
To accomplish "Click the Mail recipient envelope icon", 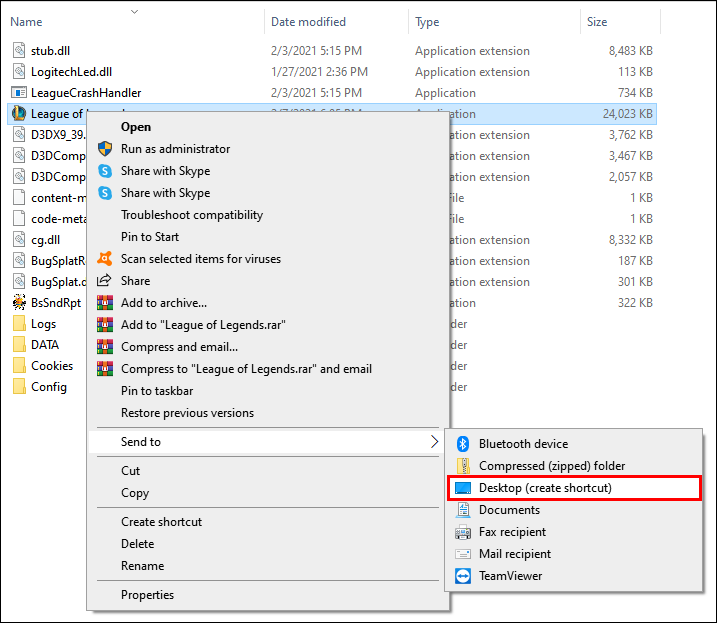I will click(x=462, y=554).
